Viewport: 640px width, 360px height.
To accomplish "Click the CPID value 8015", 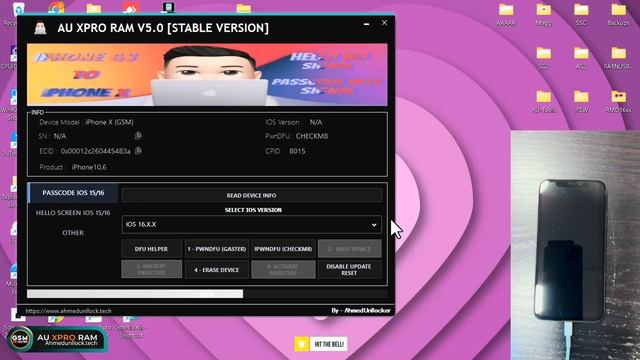I will [x=297, y=151].
